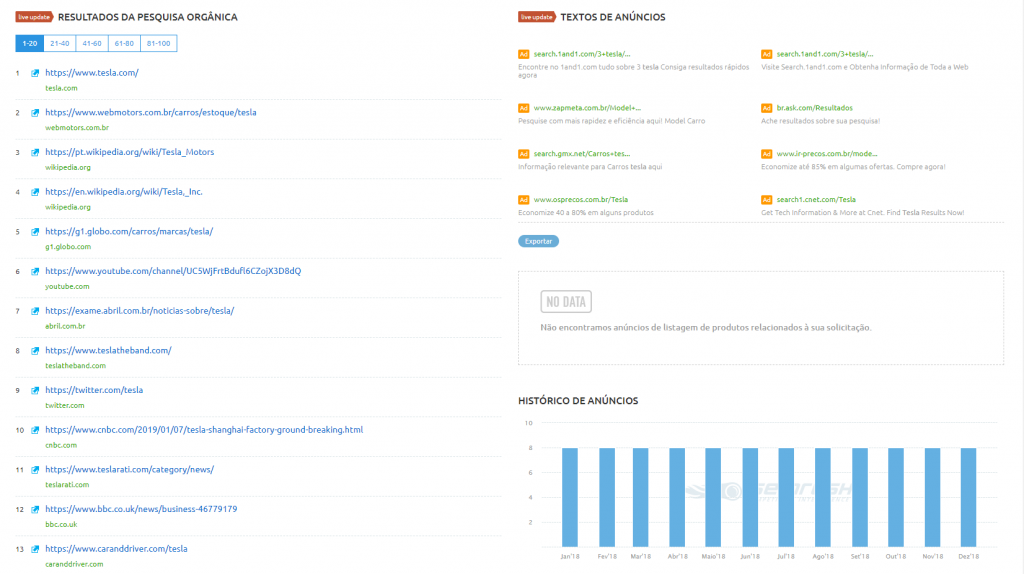Open external link icon for youtube result
Viewport: 1024px width, 574px height.
[x=35, y=272]
